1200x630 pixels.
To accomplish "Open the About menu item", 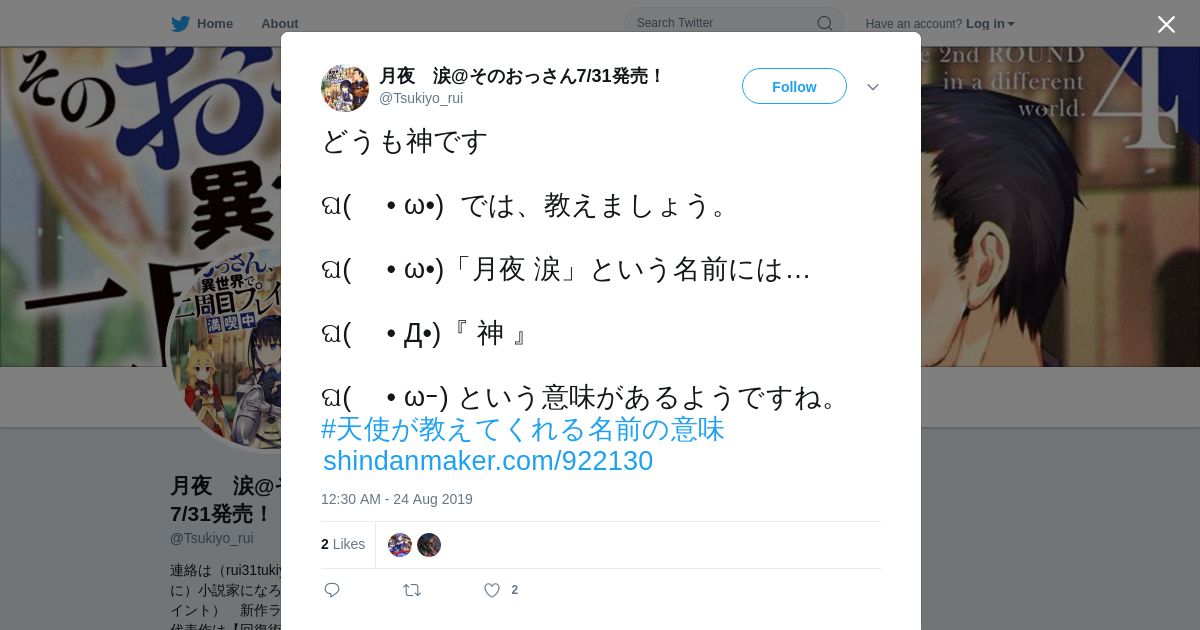I will pos(280,24).
